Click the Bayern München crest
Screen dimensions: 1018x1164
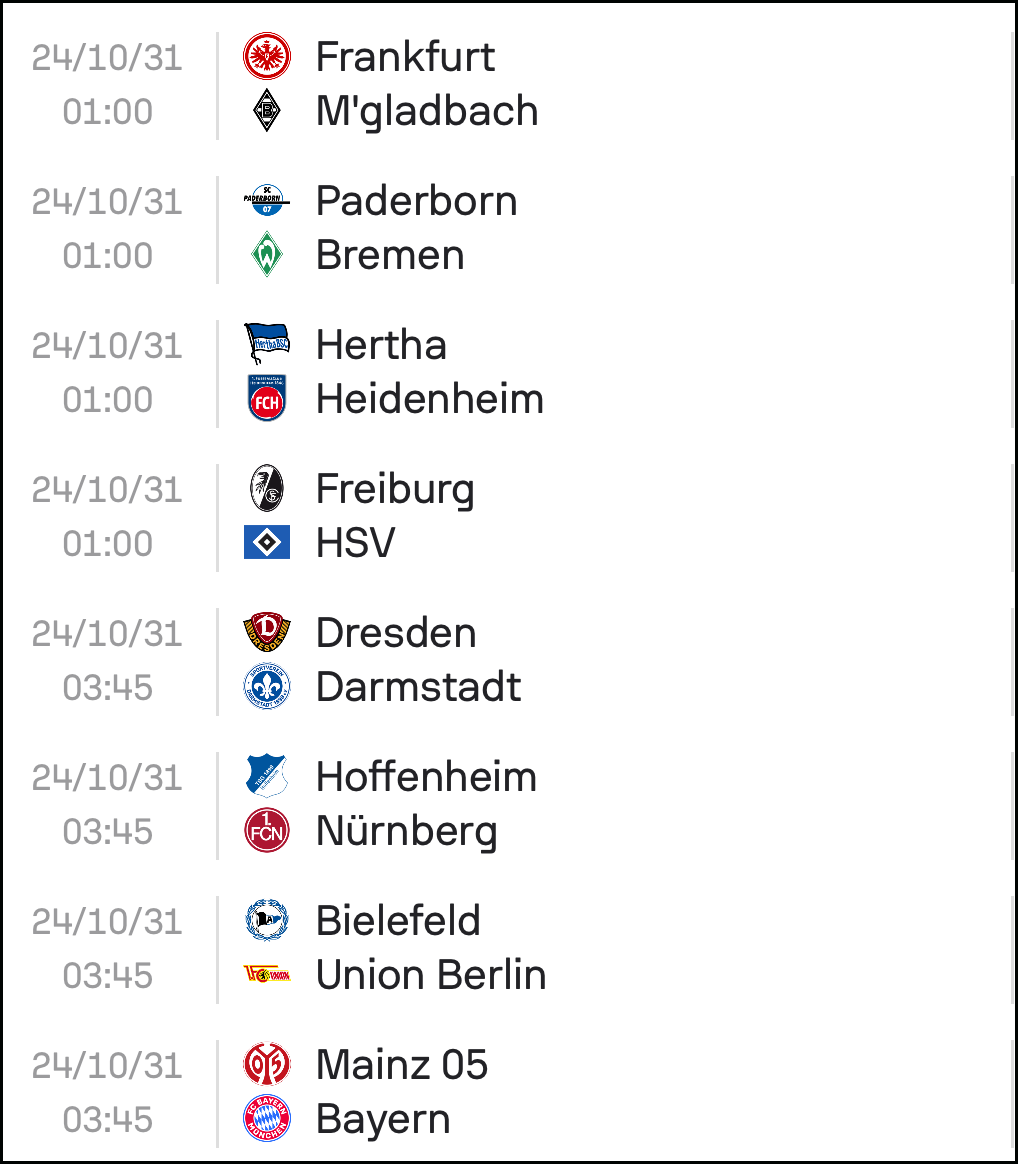(267, 1118)
